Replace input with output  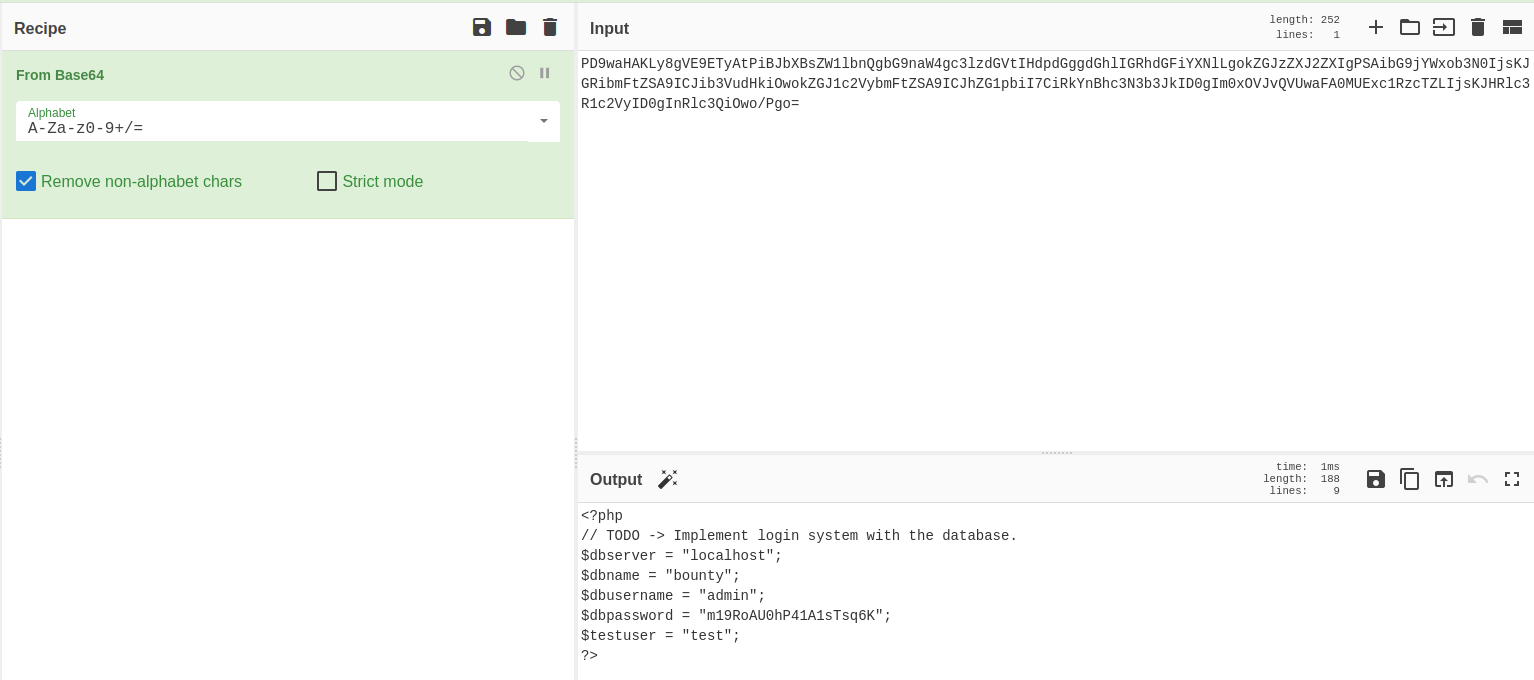[x=1444, y=479]
